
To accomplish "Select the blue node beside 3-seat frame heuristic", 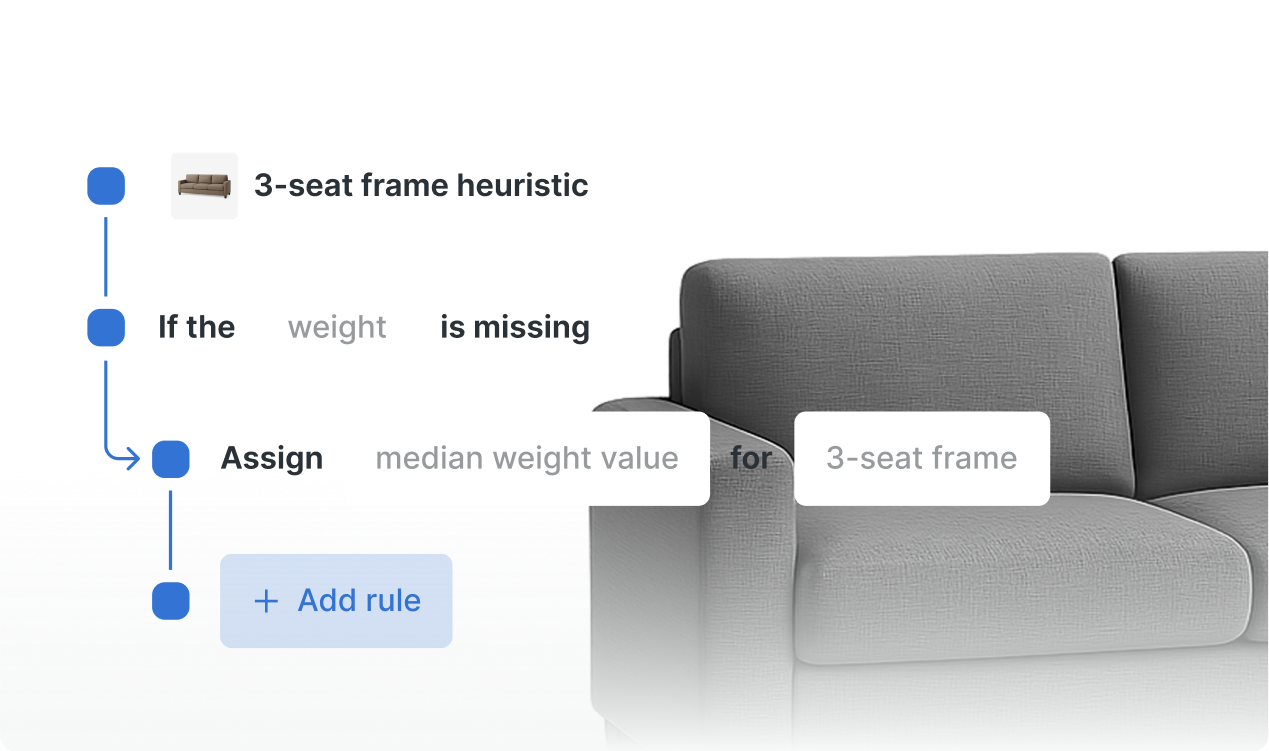I will pos(106,186).
